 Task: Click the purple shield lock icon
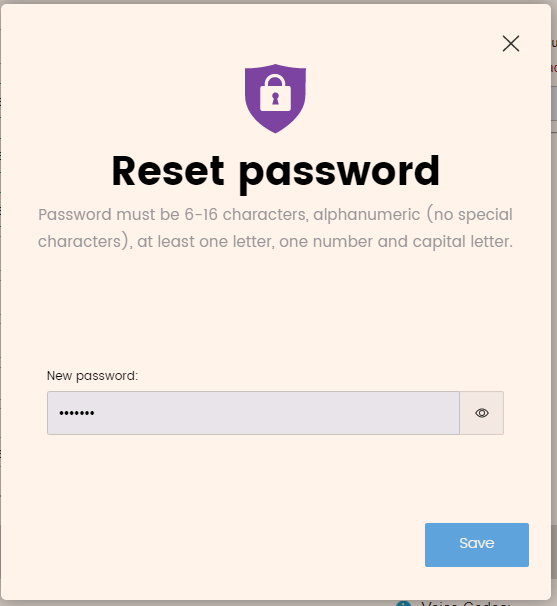point(275,99)
